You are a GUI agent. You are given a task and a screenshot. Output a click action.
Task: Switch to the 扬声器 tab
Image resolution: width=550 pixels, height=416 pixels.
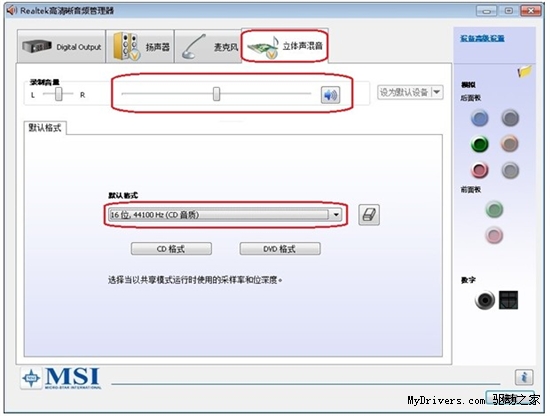click(x=140, y=46)
